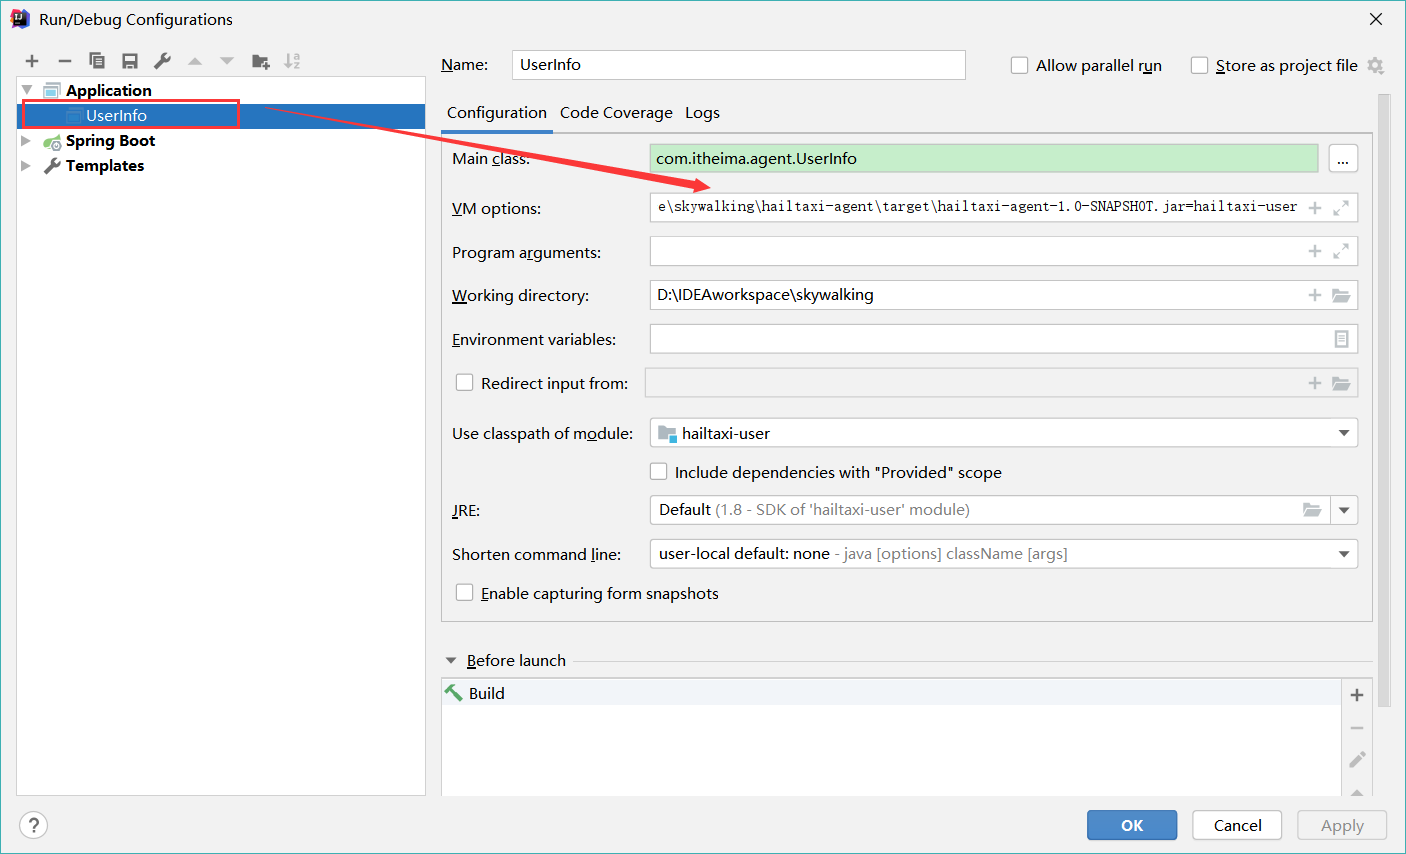Click the configuration panel vertical scrollbar
This screenshot has height=854, width=1406.
1384,400
